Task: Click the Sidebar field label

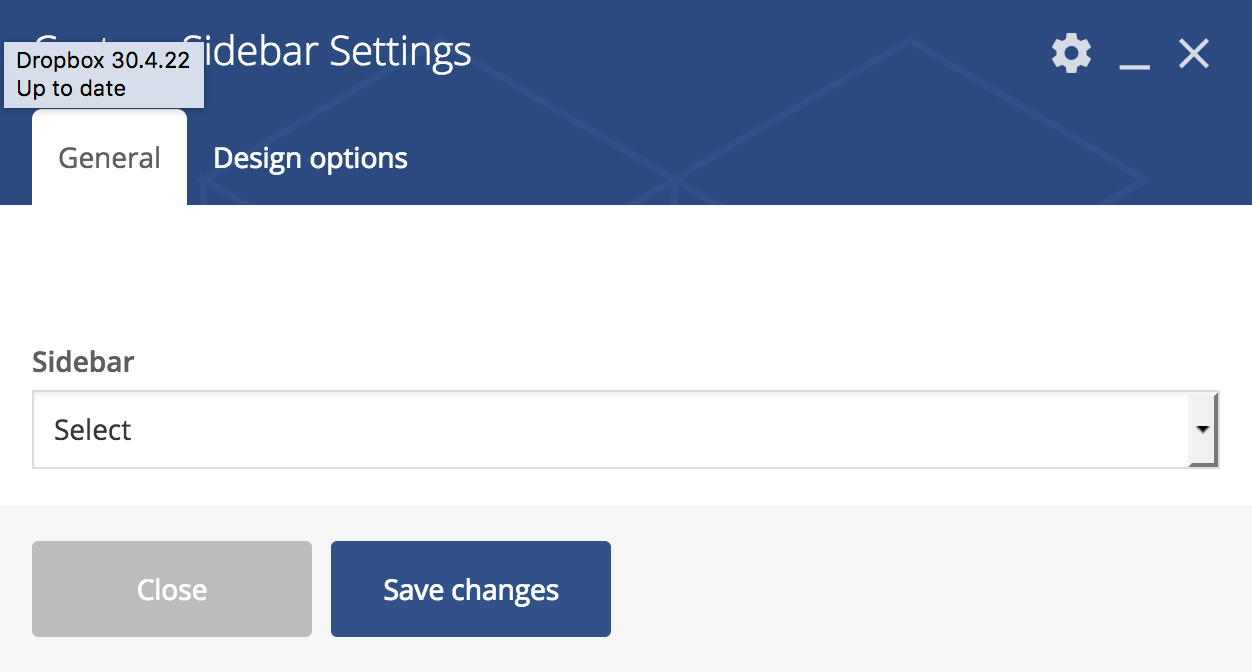Action: click(83, 361)
